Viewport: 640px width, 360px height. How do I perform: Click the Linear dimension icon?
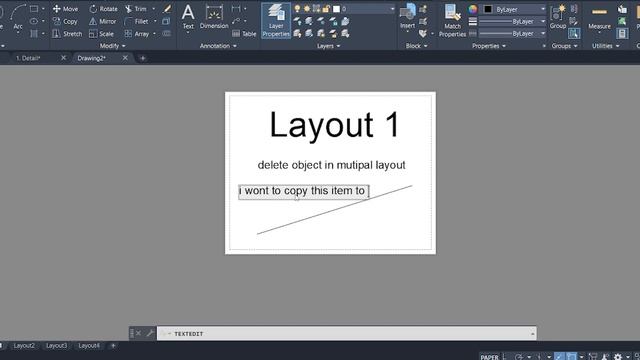(x=236, y=9)
